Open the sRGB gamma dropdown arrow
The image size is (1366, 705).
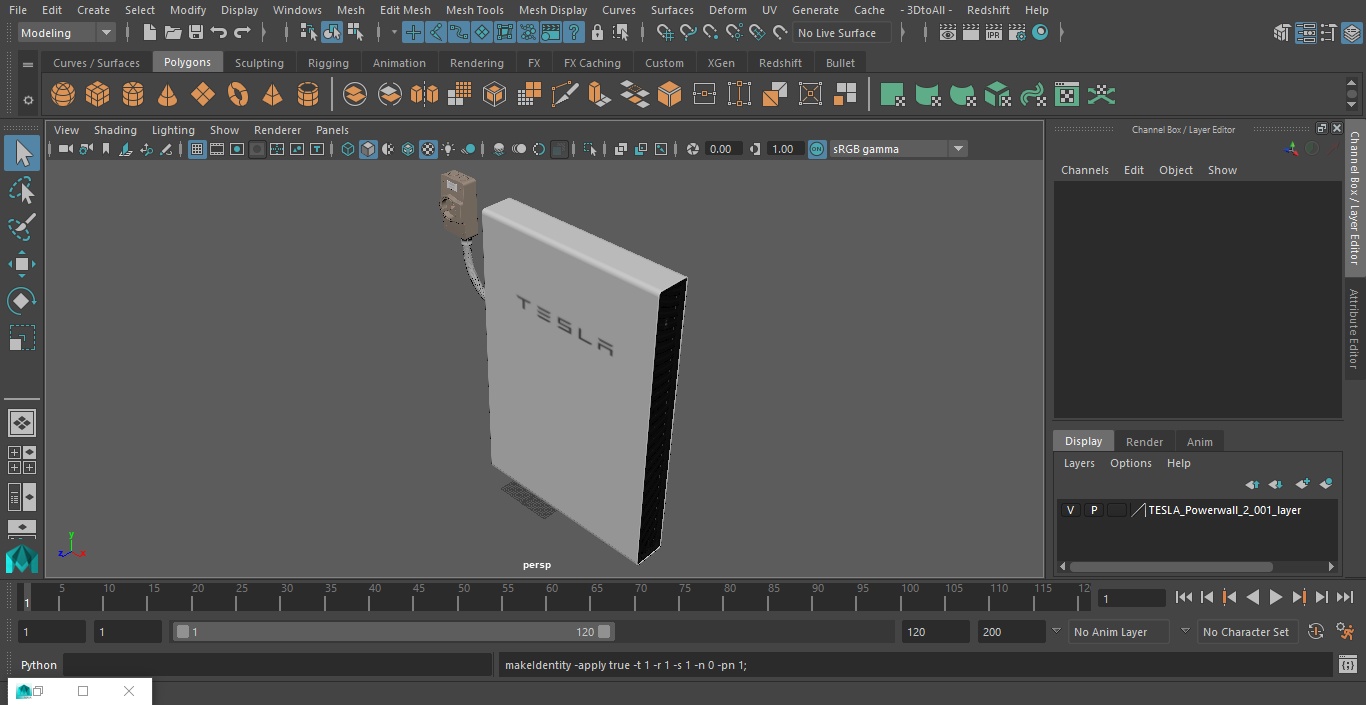(958, 149)
